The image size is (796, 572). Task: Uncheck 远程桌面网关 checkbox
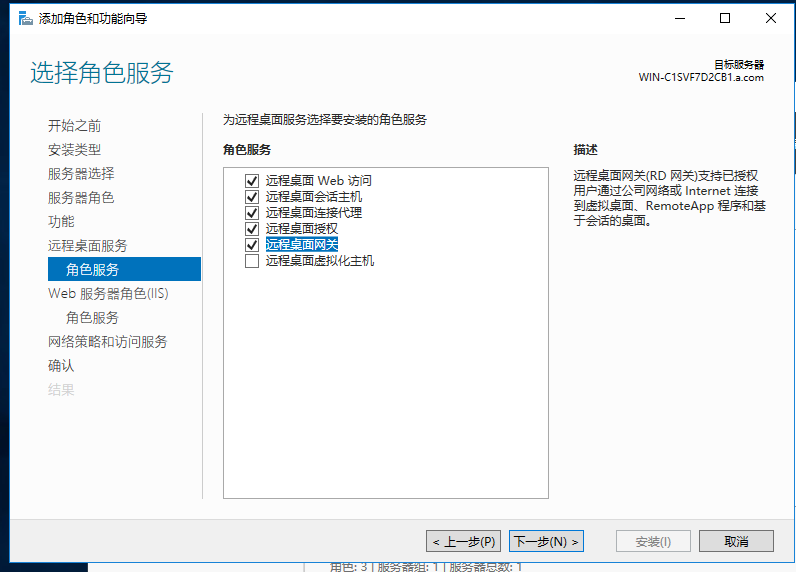[x=252, y=245]
